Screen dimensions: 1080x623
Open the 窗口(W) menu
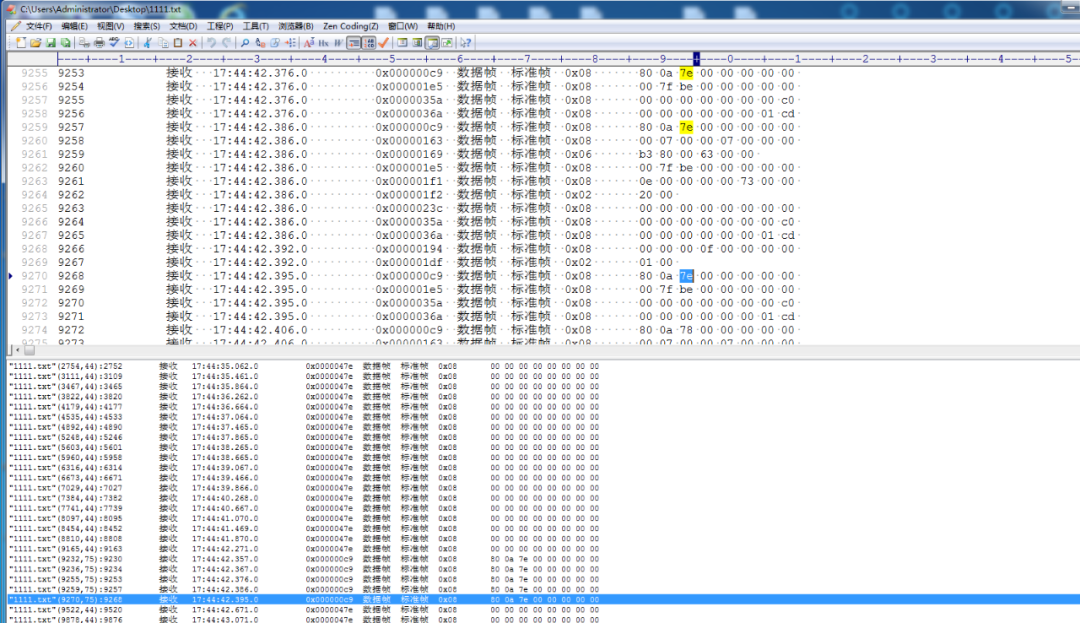[403, 26]
